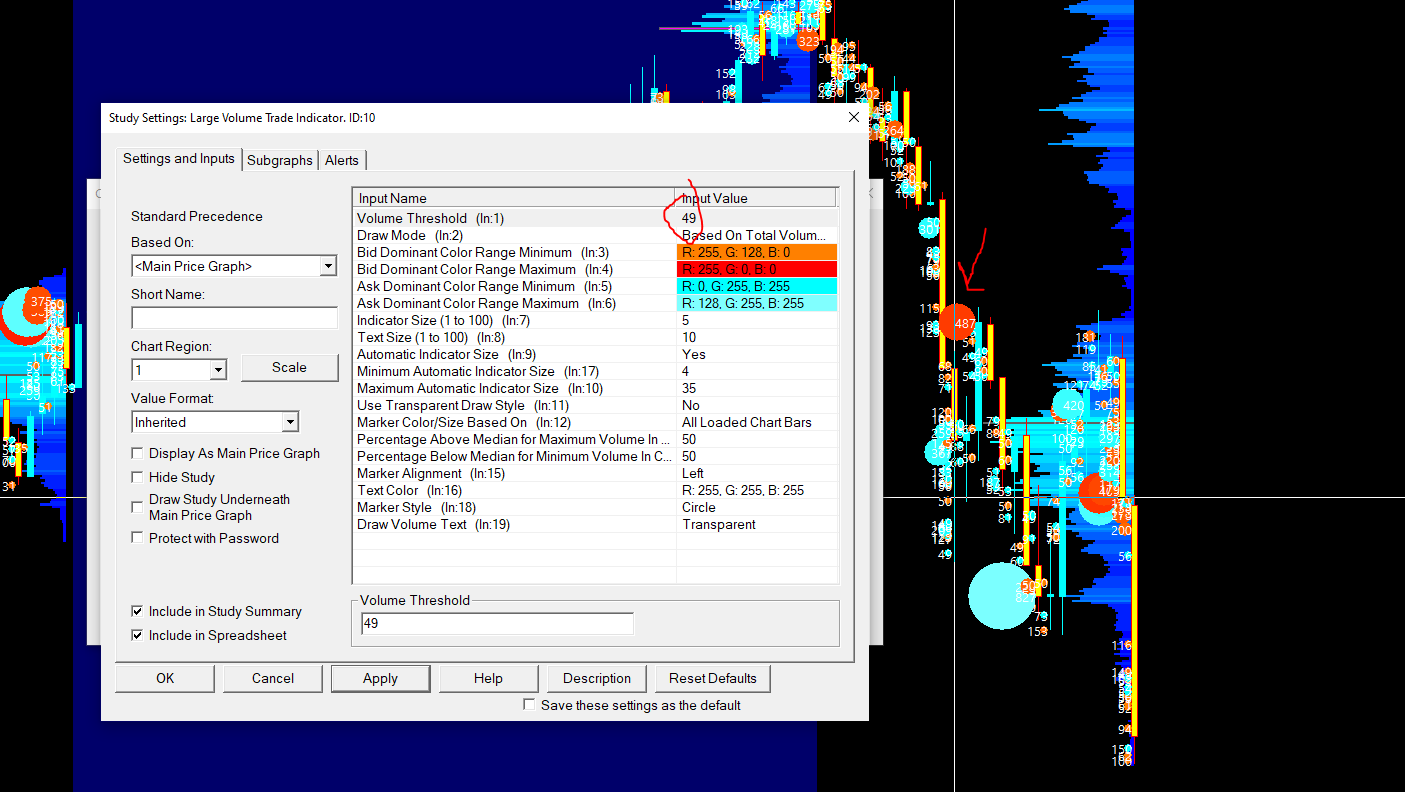Open the Chart Region dropdown

pyautogui.click(x=218, y=370)
